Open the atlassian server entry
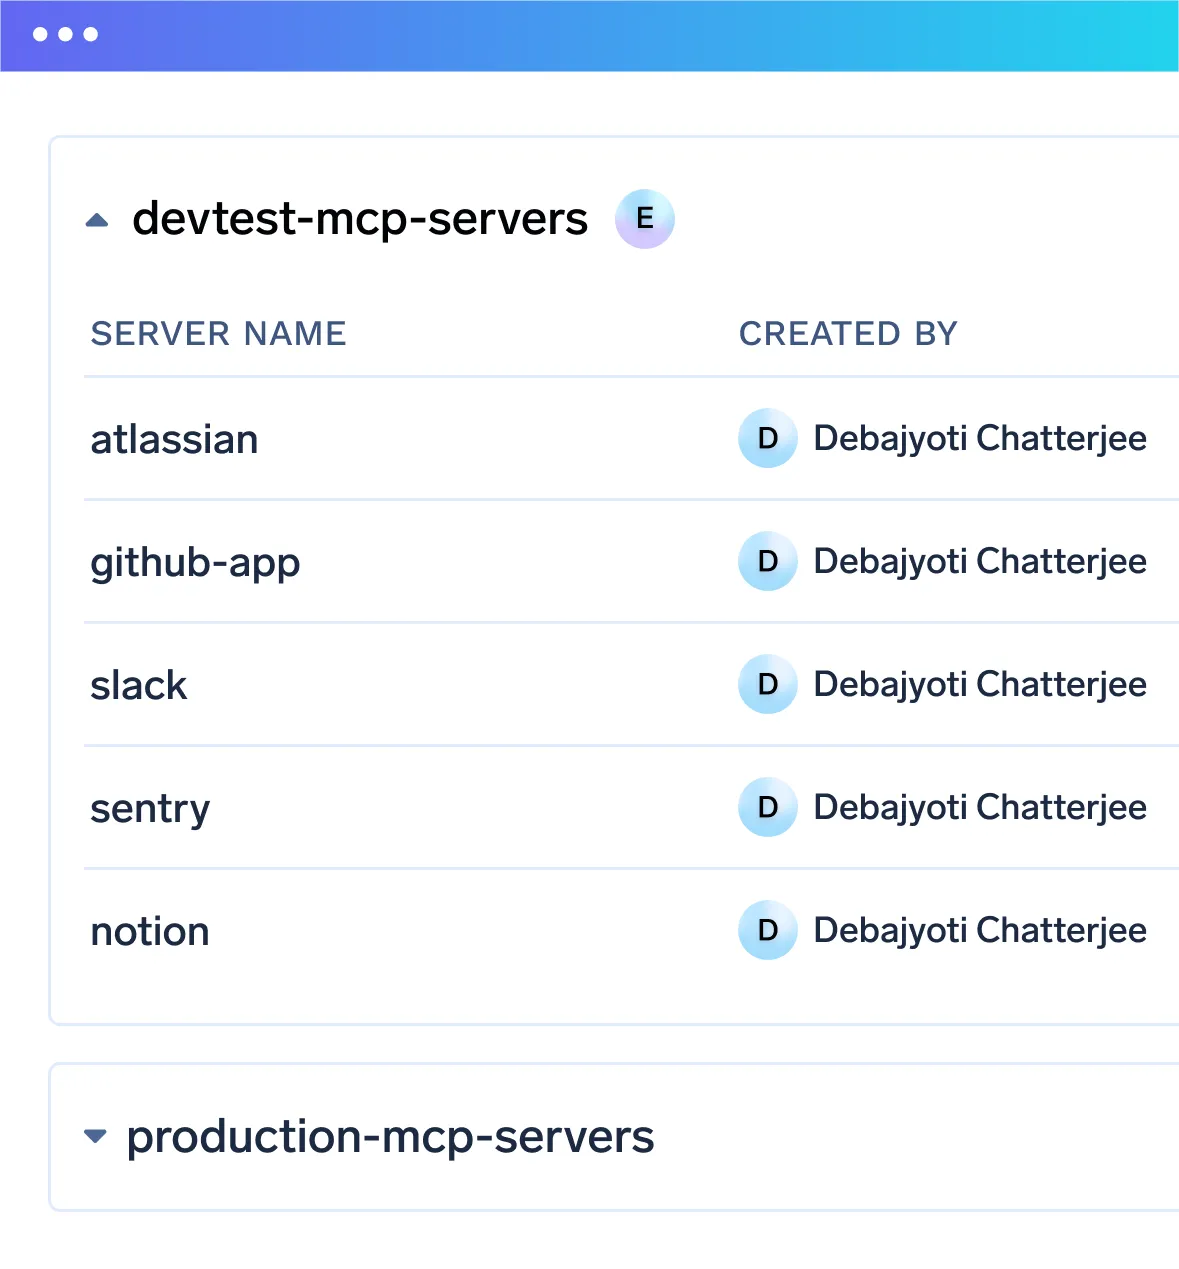1179x1269 pixels. pos(174,439)
